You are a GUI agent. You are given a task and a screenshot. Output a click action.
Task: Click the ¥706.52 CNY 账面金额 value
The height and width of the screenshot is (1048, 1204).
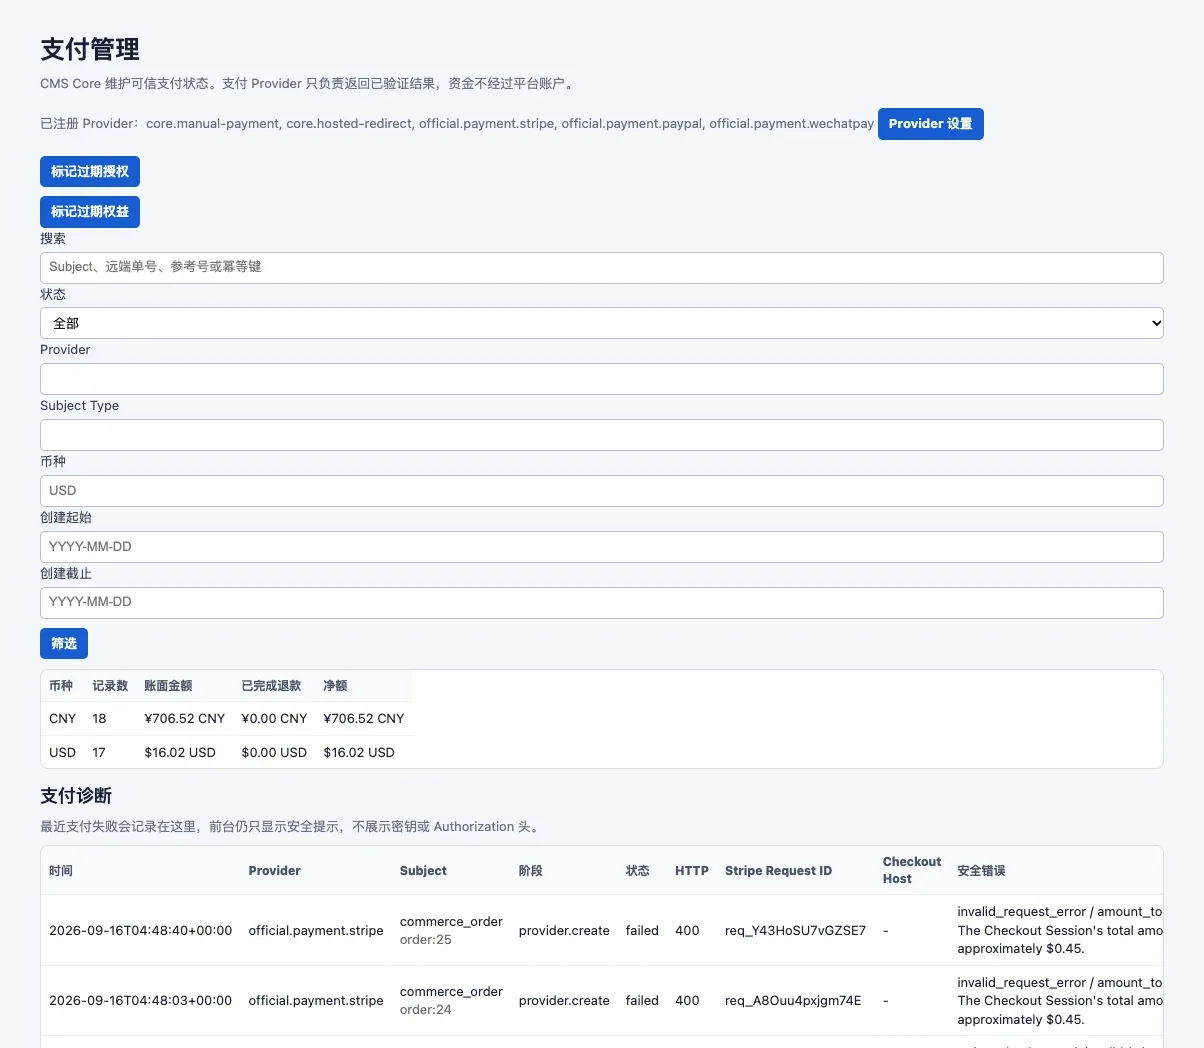[184, 719]
